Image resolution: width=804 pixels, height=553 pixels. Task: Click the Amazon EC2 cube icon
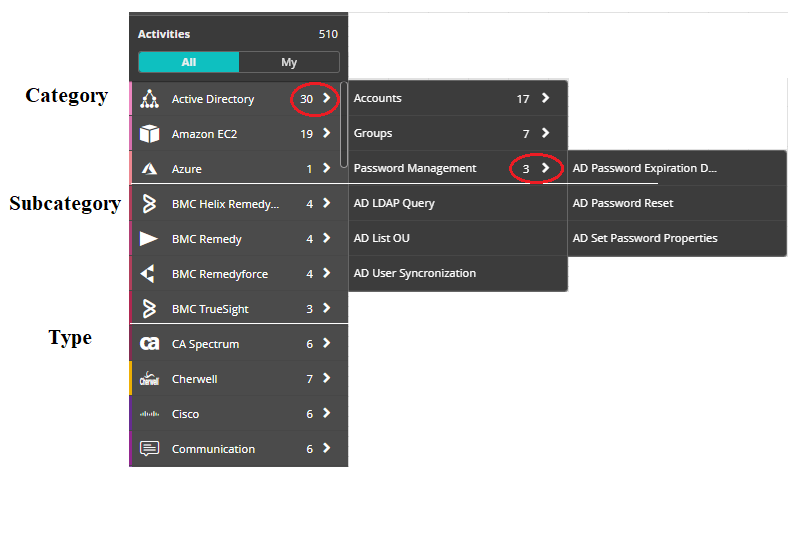coord(149,134)
